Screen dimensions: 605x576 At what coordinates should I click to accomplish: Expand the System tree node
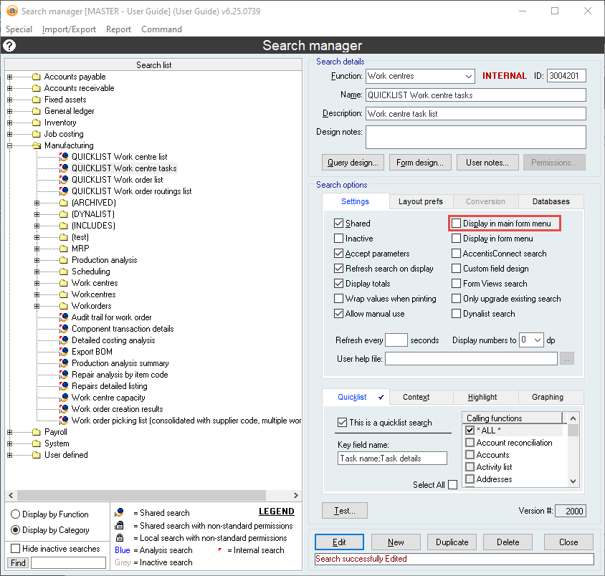coord(9,444)
